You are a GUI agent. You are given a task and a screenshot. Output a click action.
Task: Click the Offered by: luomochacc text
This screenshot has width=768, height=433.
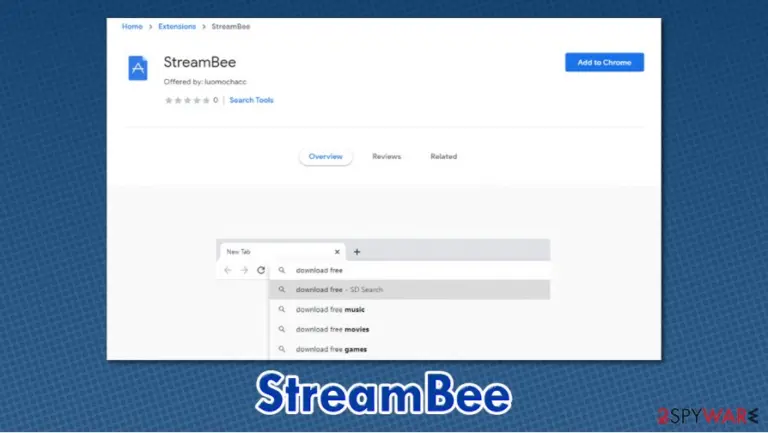[205, 82]
